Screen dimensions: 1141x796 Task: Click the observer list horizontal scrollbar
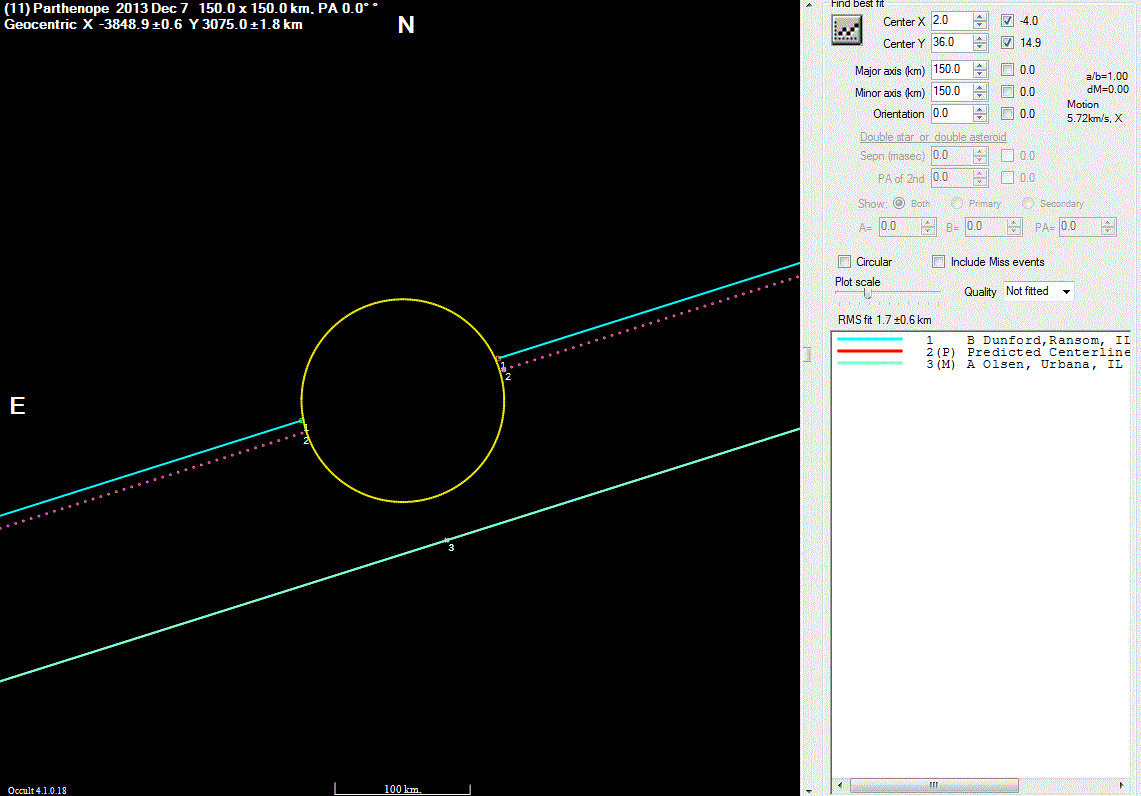coord(934,785)
